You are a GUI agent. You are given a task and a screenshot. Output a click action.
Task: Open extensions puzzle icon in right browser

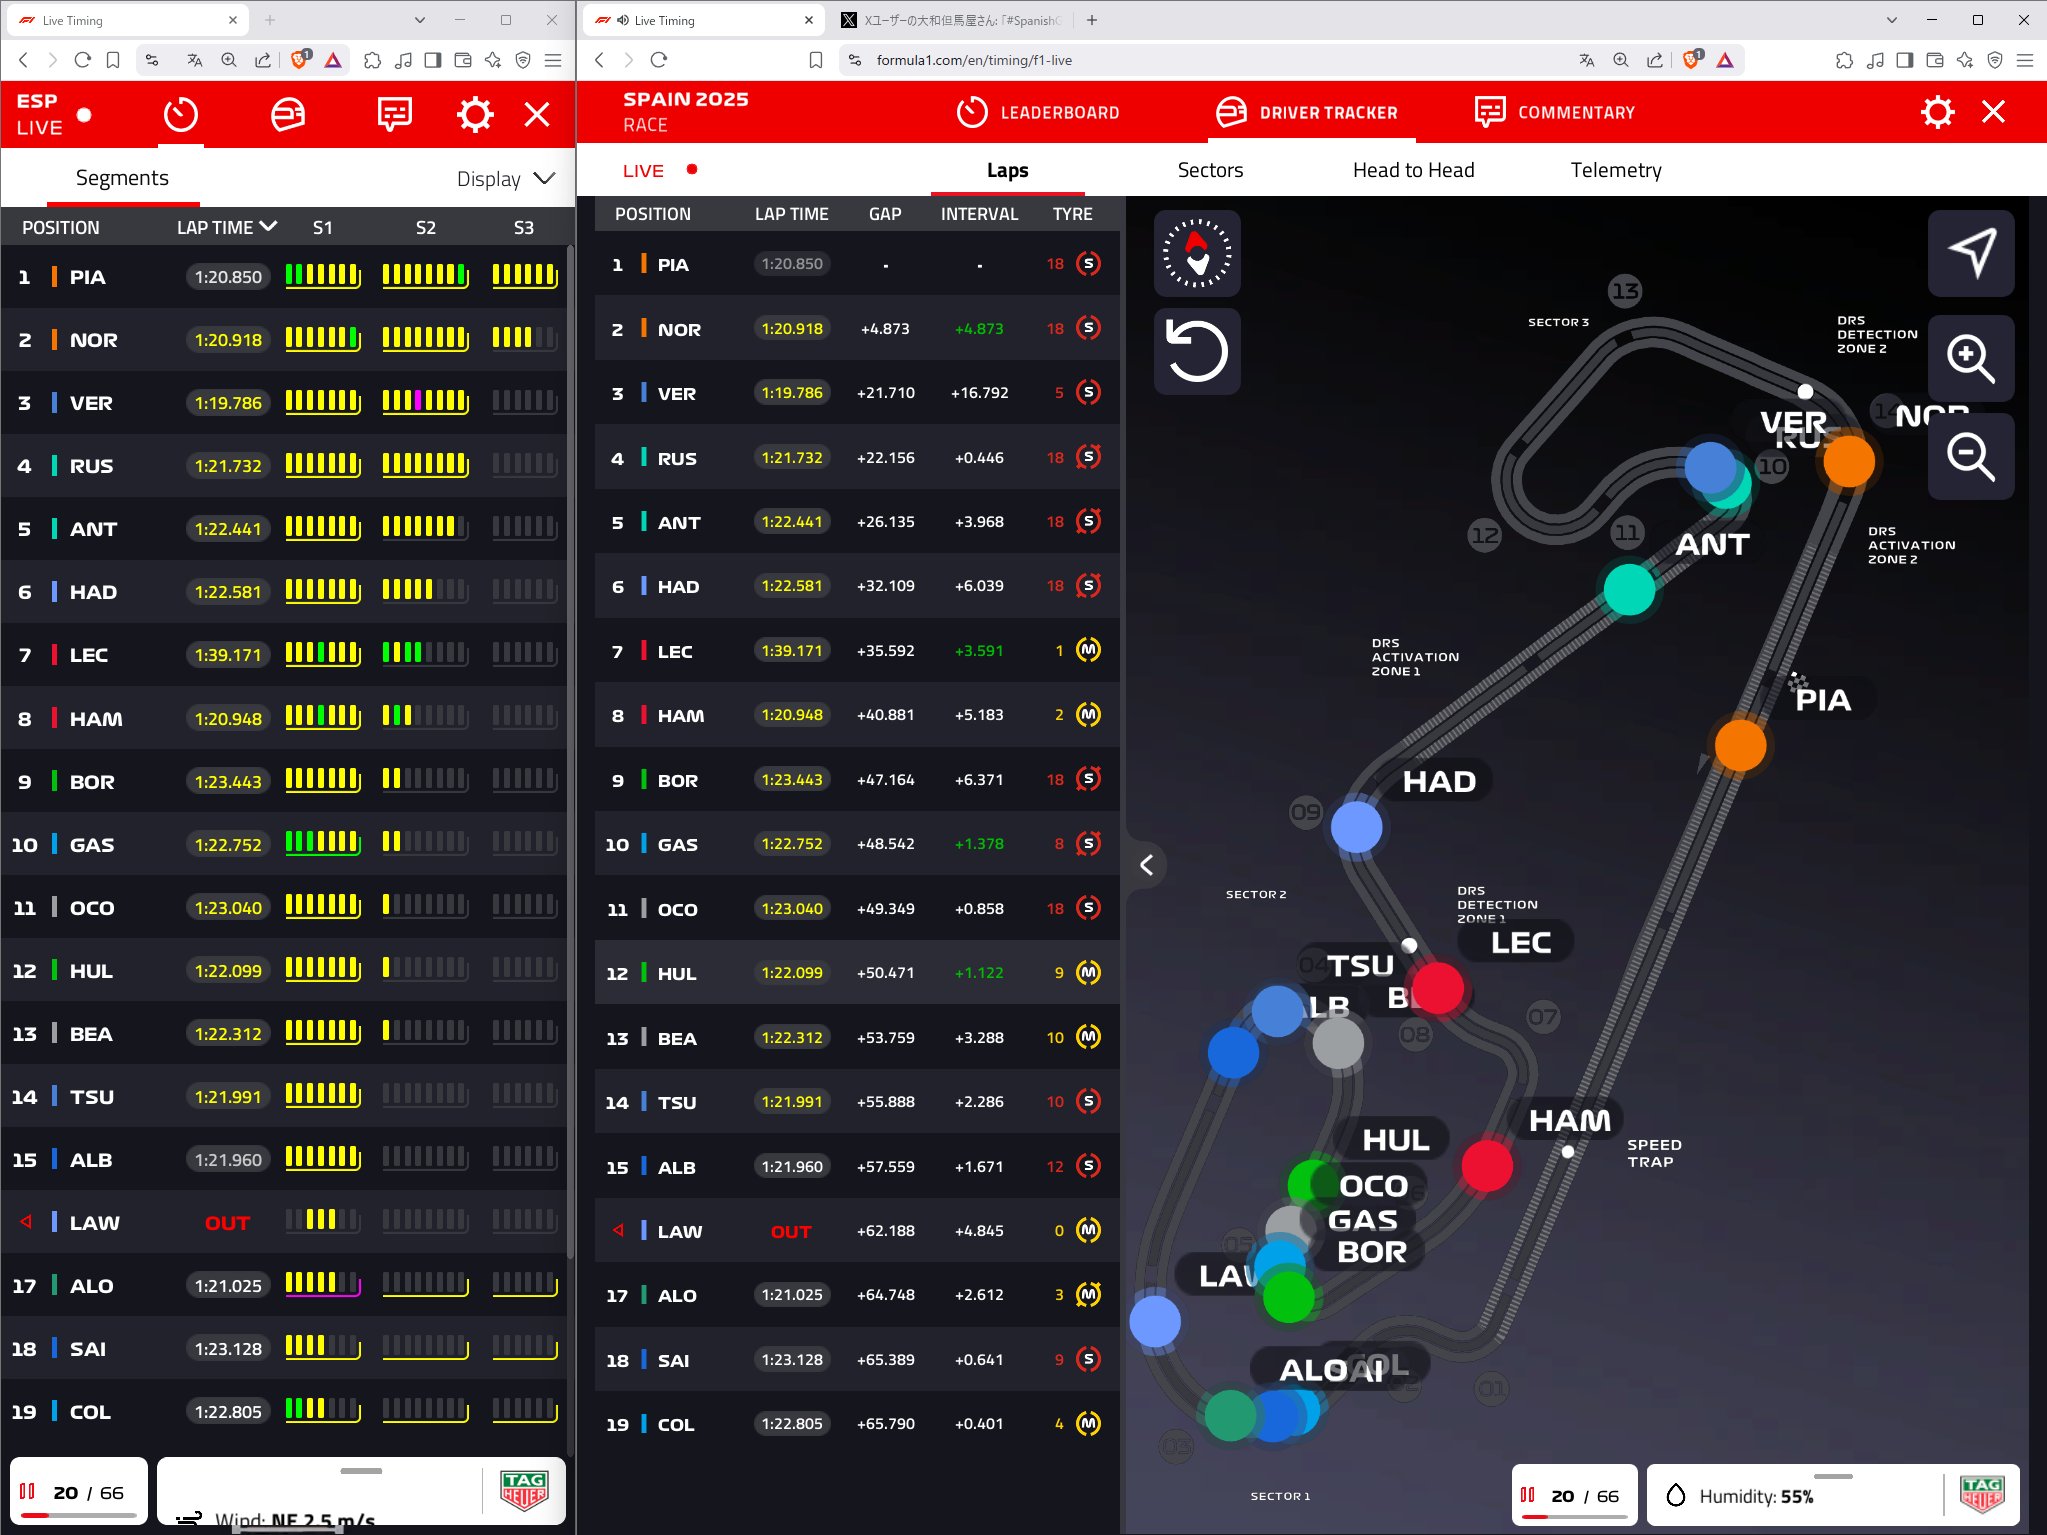tap(1844, 60)
